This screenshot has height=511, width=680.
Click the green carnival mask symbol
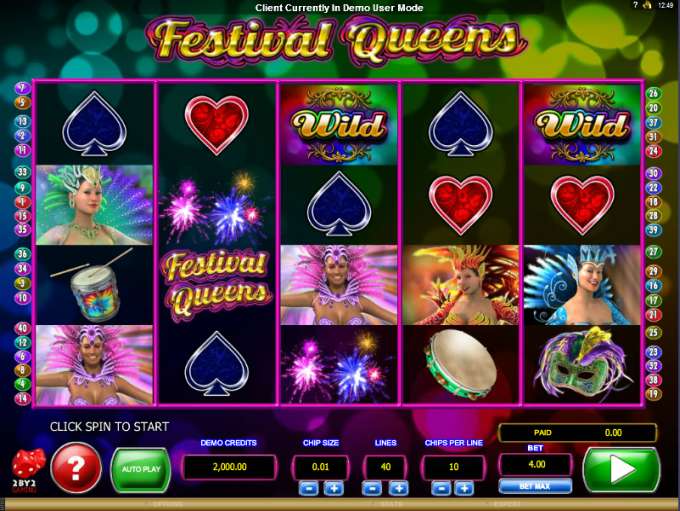tap(582, 364)
